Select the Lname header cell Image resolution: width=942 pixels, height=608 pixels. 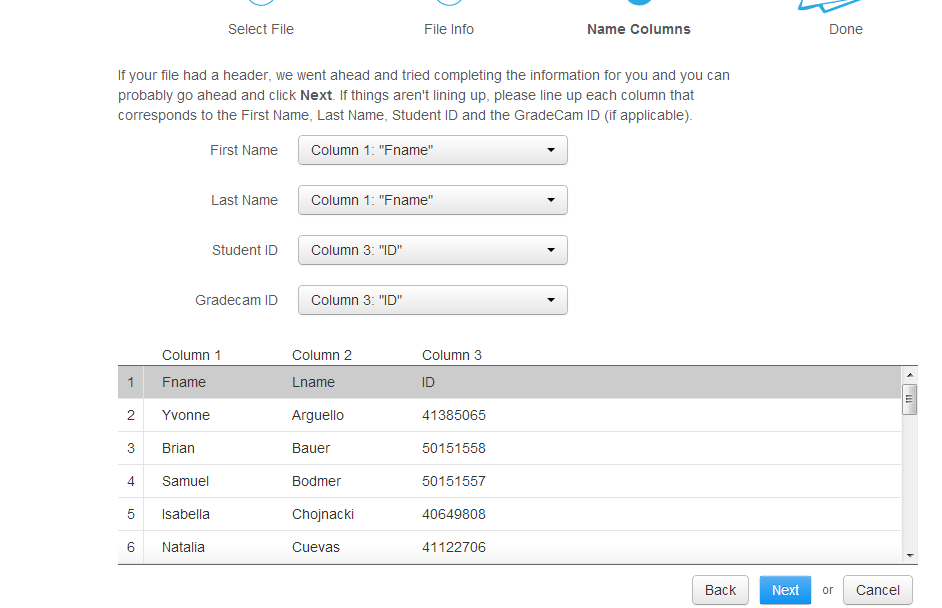314,382
